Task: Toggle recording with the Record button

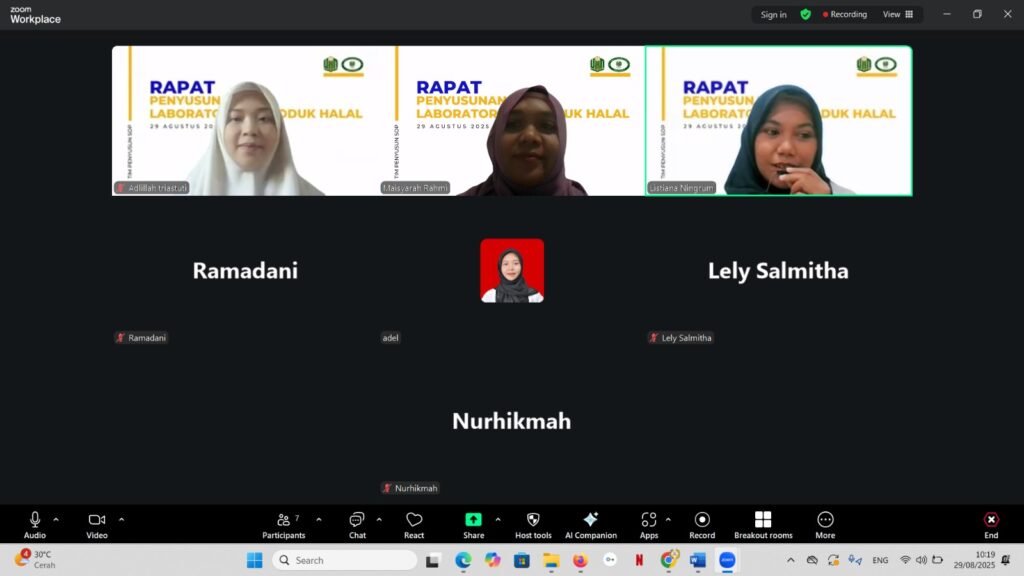Action: point(702,524)
